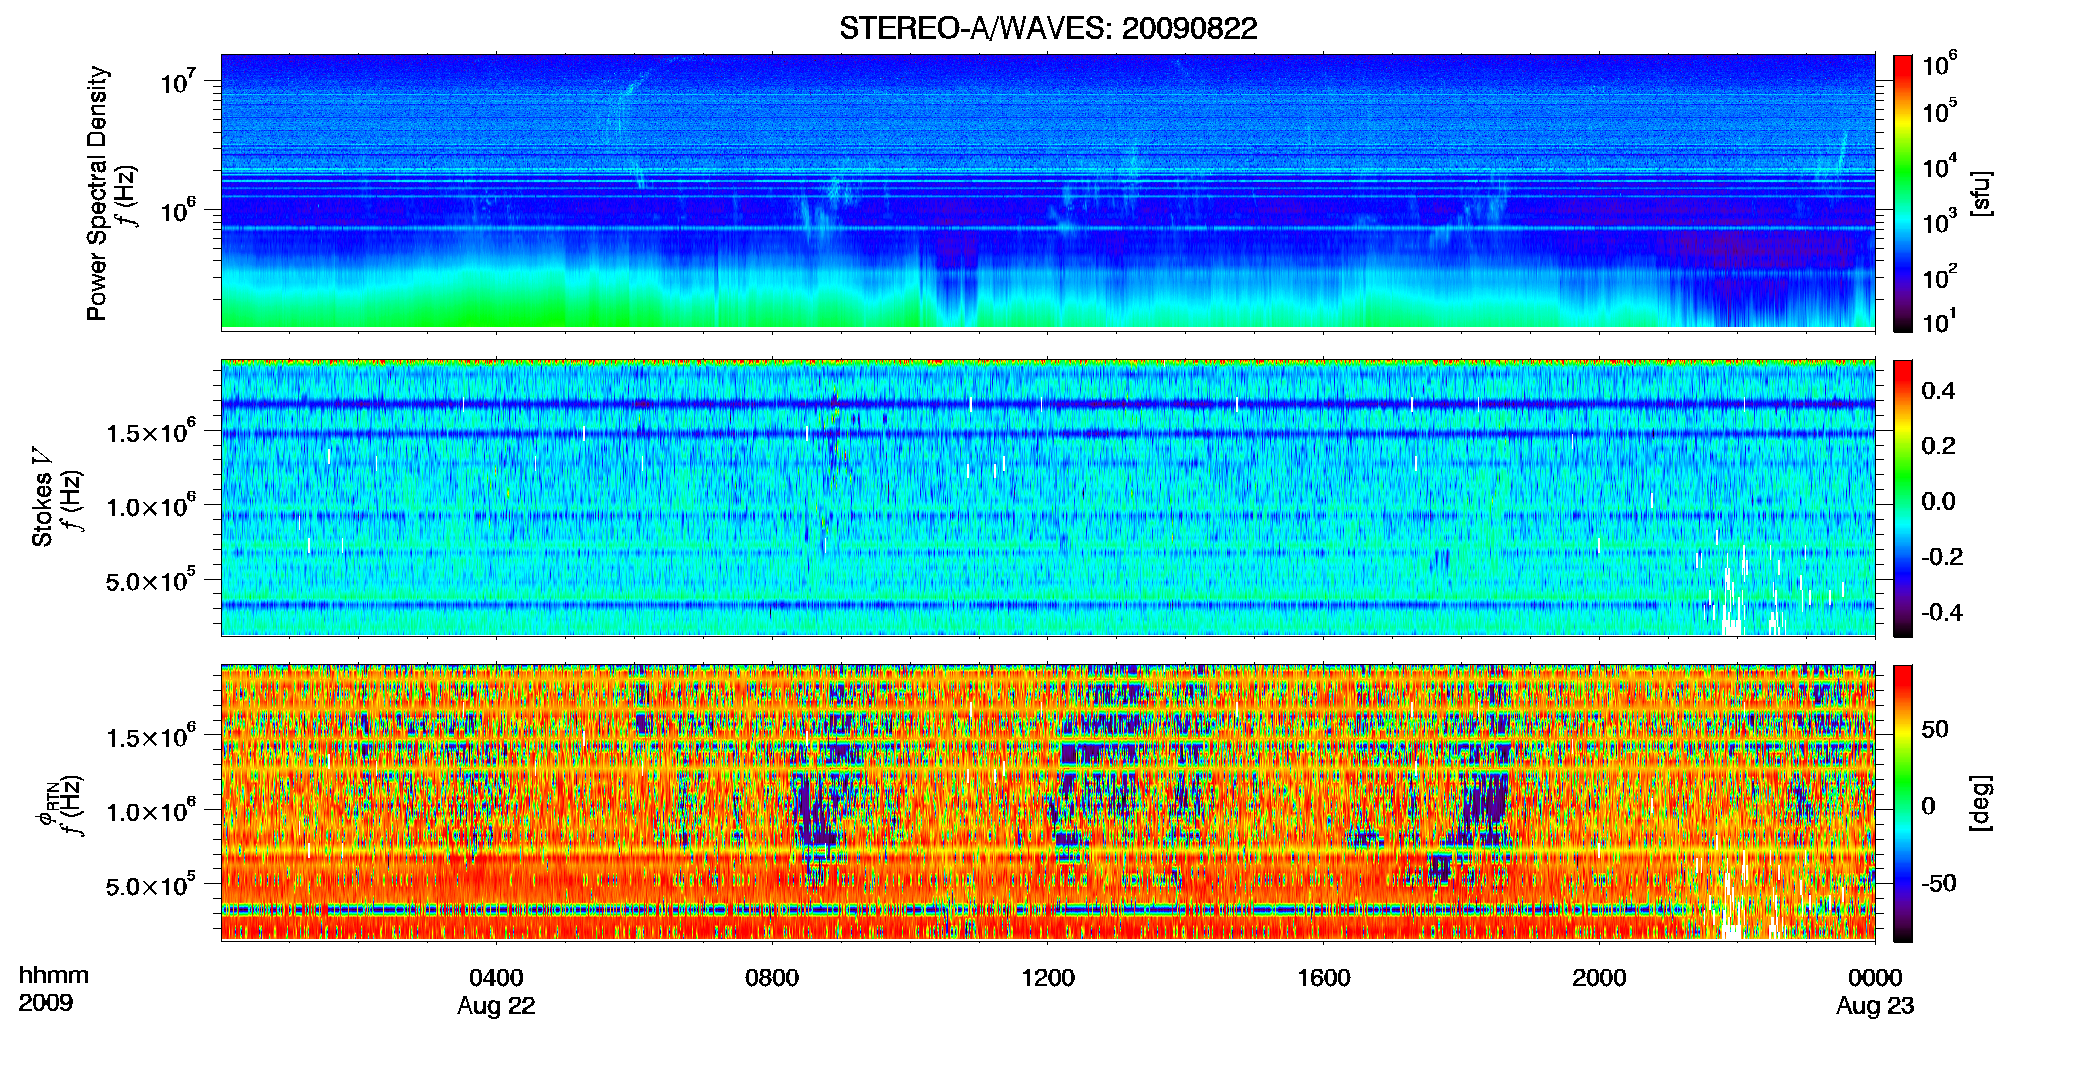Screen dimensions: 2096x1080
Task: Click the [sfu] colorbar unit label
Action: 1981,193
